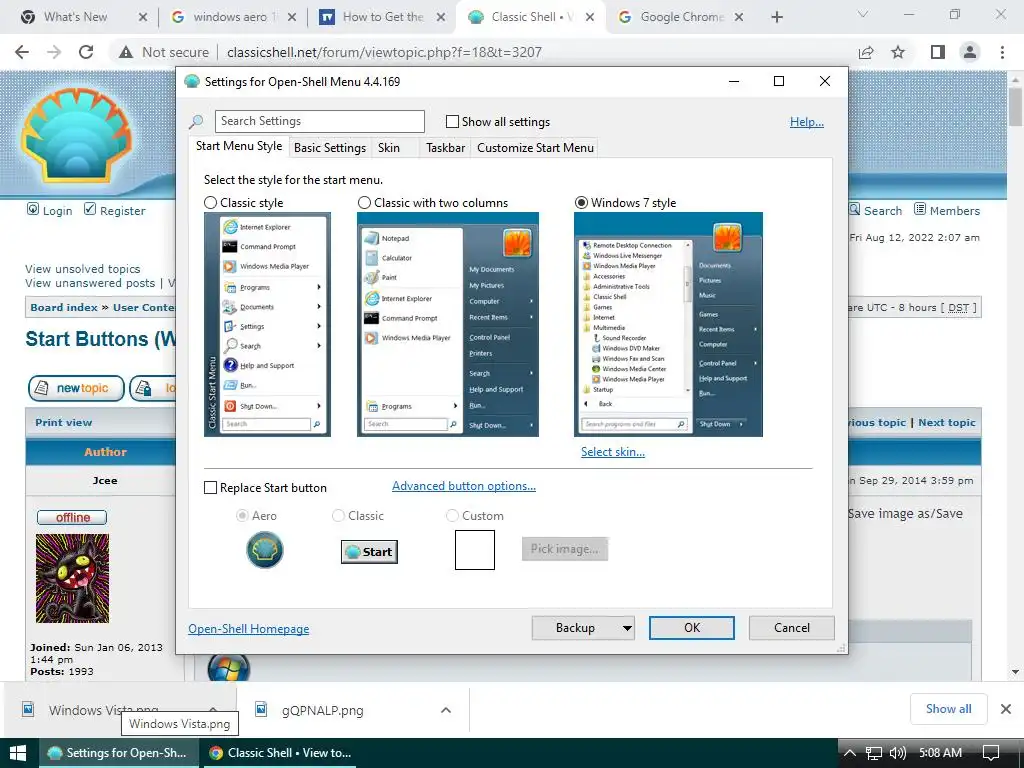Viewport: 1024px width, 768px height.
Task: Close the windows aero tab
Action: coord(292,17)
